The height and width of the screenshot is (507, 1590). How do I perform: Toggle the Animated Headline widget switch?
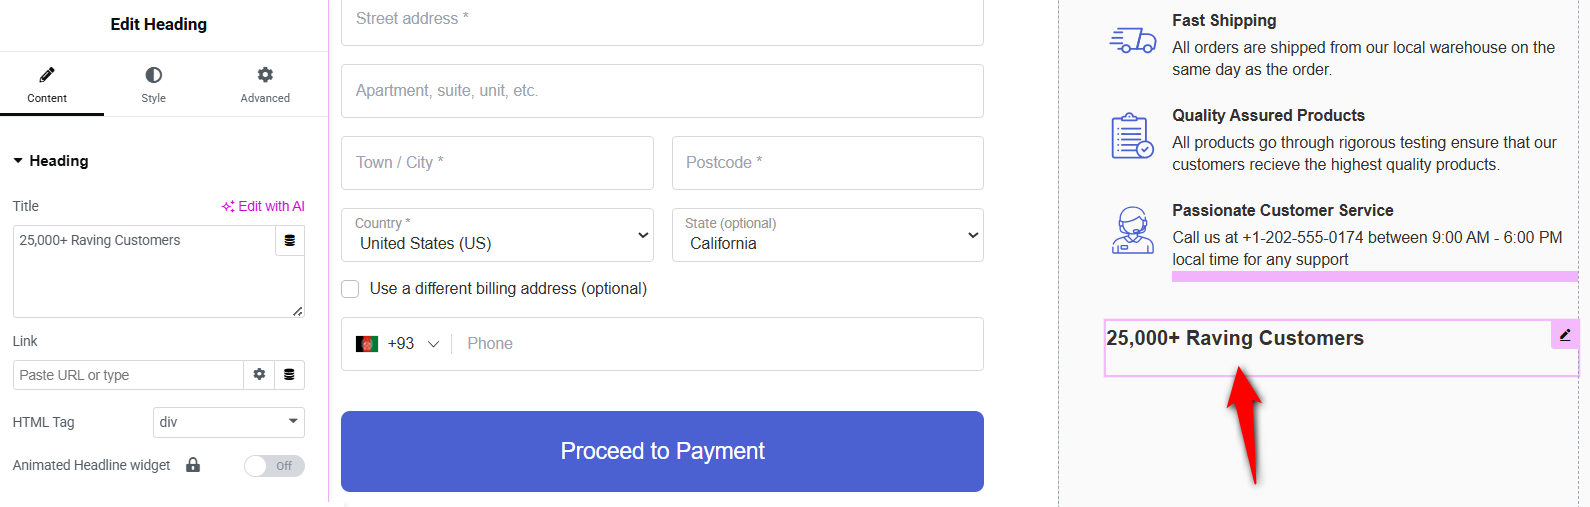[274, 466]
